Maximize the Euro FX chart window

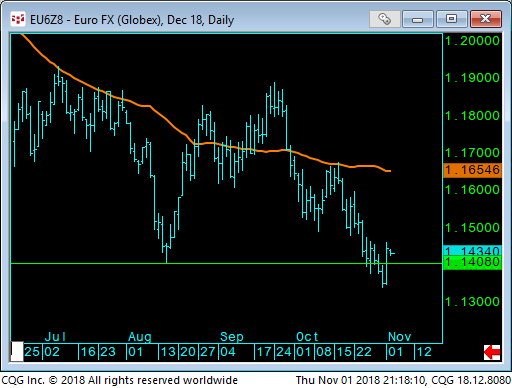click(x=451, y=19)
